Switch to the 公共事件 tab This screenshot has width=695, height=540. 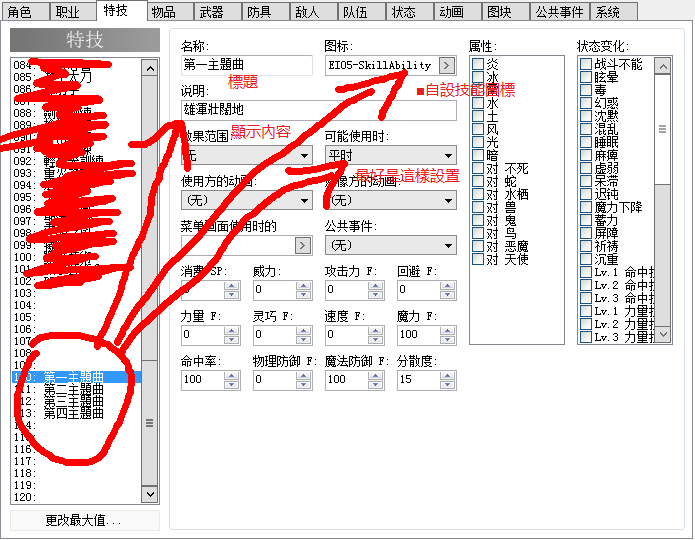tap(559, 12)
